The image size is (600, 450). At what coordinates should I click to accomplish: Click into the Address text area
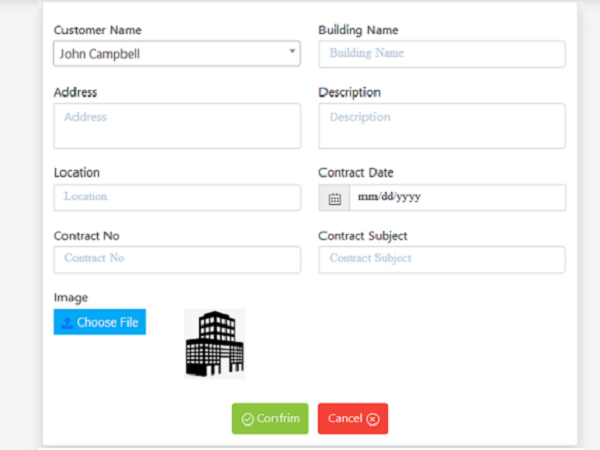176,126
